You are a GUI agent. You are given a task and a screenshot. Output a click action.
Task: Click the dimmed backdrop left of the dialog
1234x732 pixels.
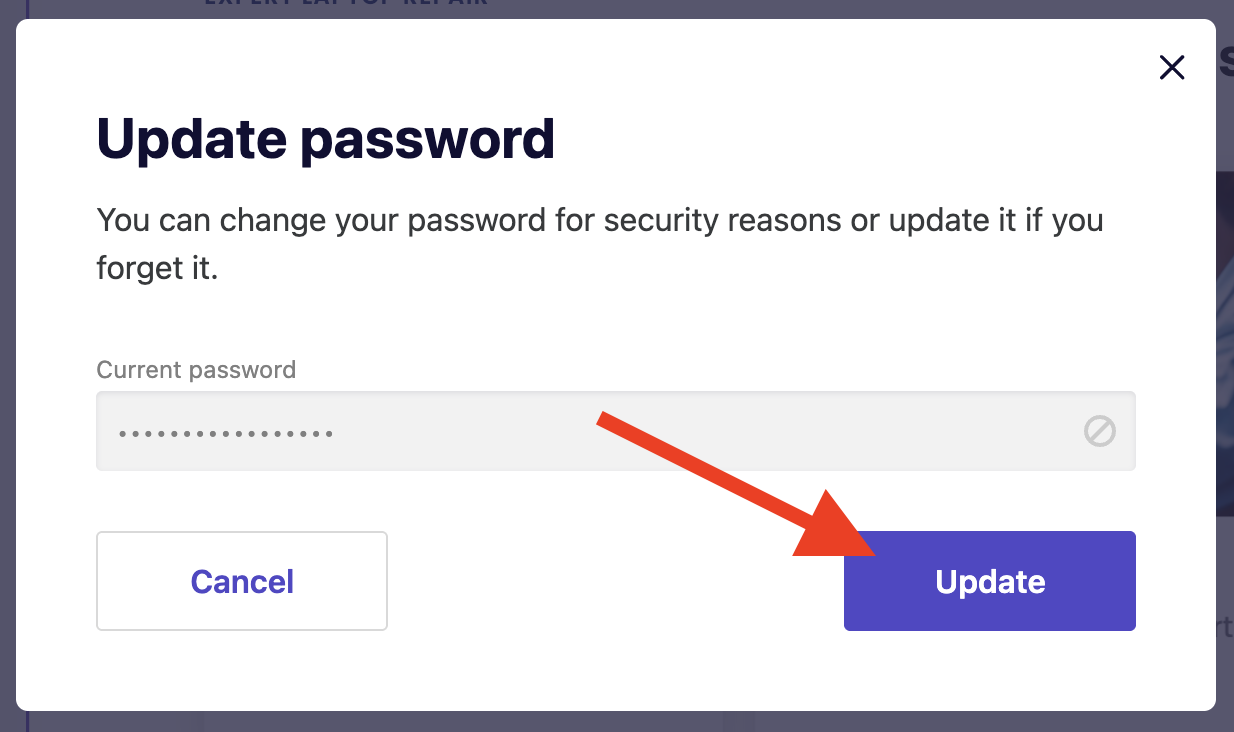coord(7,400)
